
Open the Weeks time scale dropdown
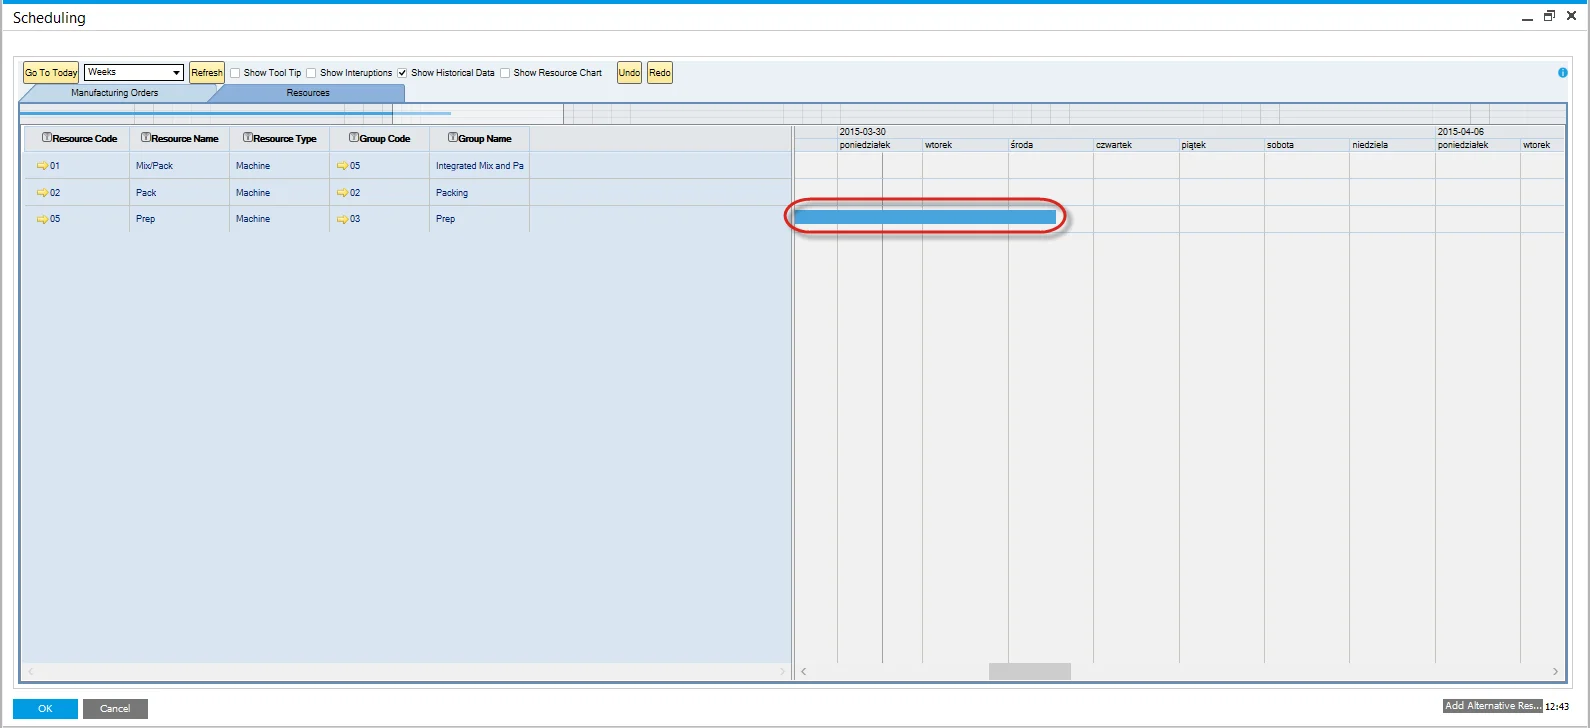pyautogui.click(x=176, y=73)
